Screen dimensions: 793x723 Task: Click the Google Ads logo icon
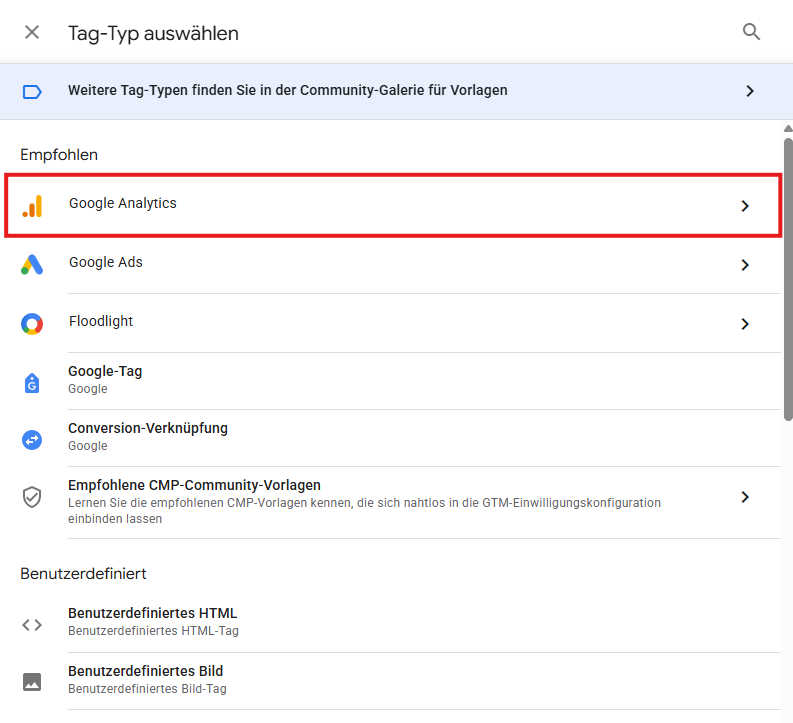click(x=32, y=264)
